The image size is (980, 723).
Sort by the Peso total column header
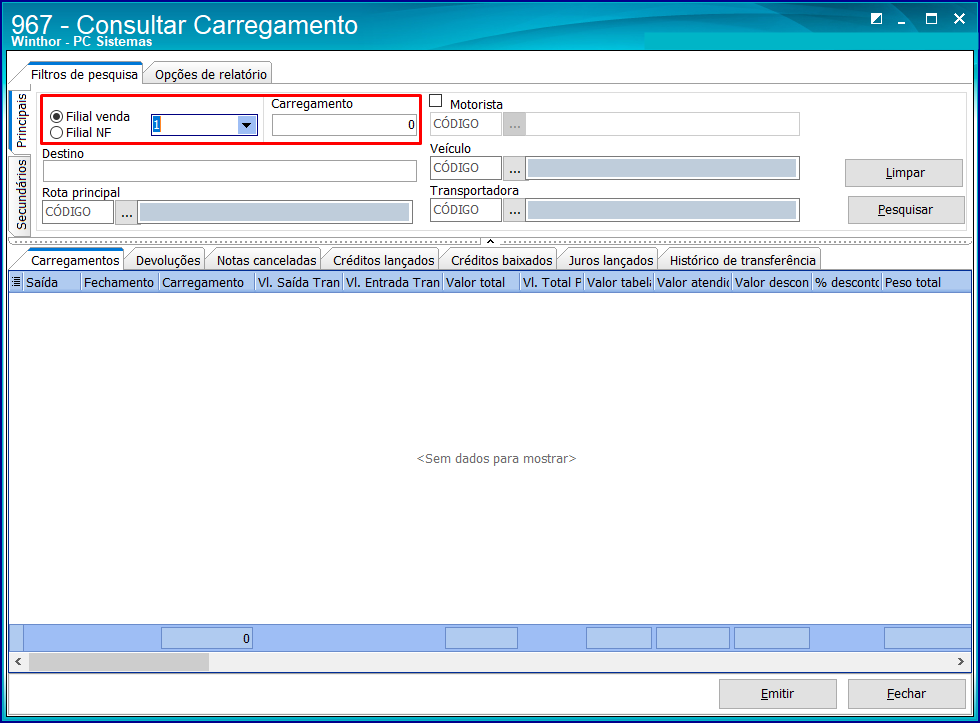[x=926, y=282]
